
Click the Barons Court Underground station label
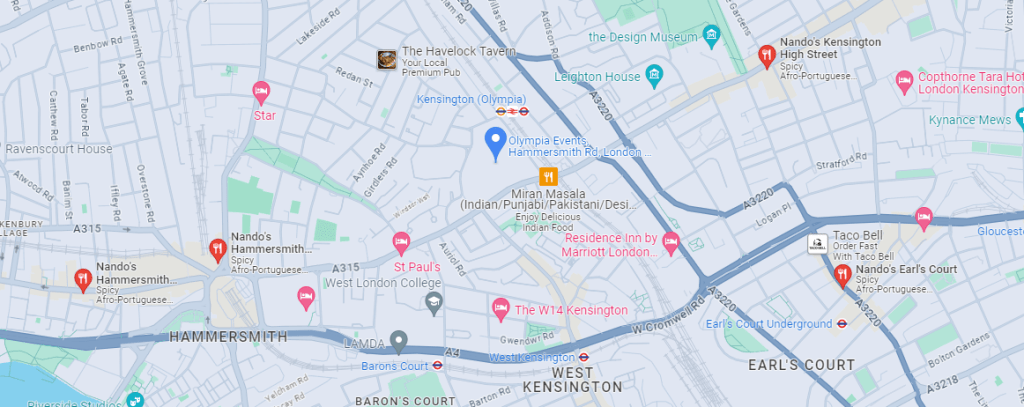[x=394, y=366]
